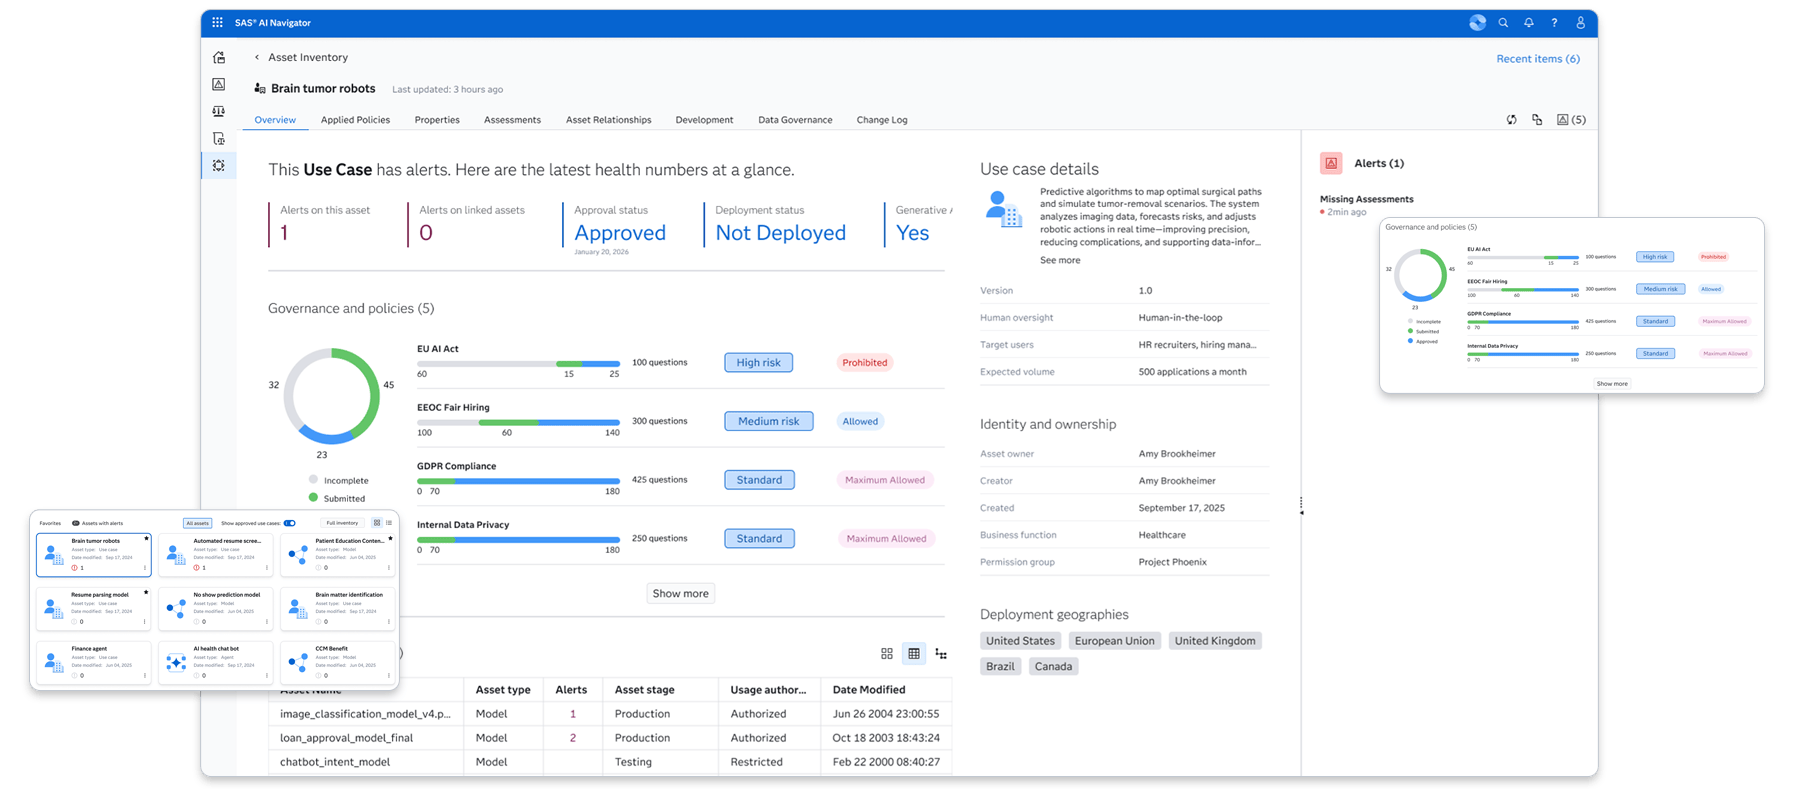Toggle Show approved use cases switch
Image resolution: width=1800 pixels, height=789 pixels.
[x=290, y=523]
